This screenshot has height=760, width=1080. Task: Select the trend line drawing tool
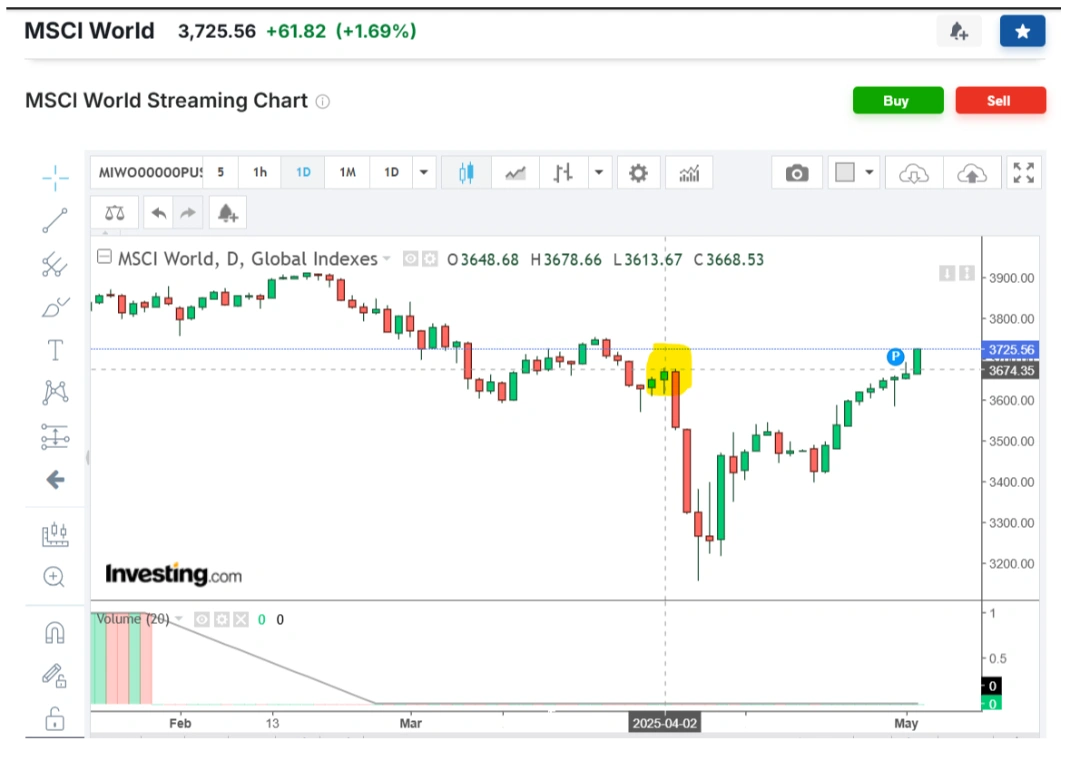[55, 220]
